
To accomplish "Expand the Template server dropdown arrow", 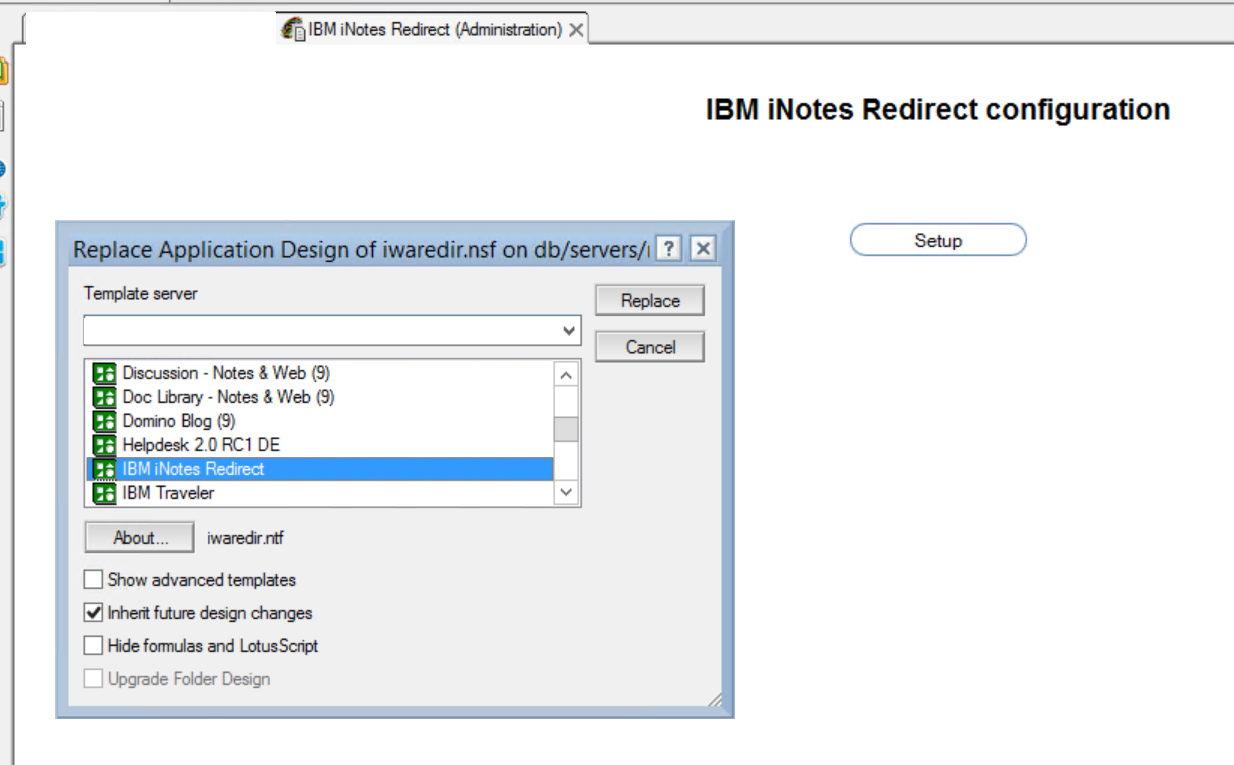I will pyautogui.click(x=569, y=330).
